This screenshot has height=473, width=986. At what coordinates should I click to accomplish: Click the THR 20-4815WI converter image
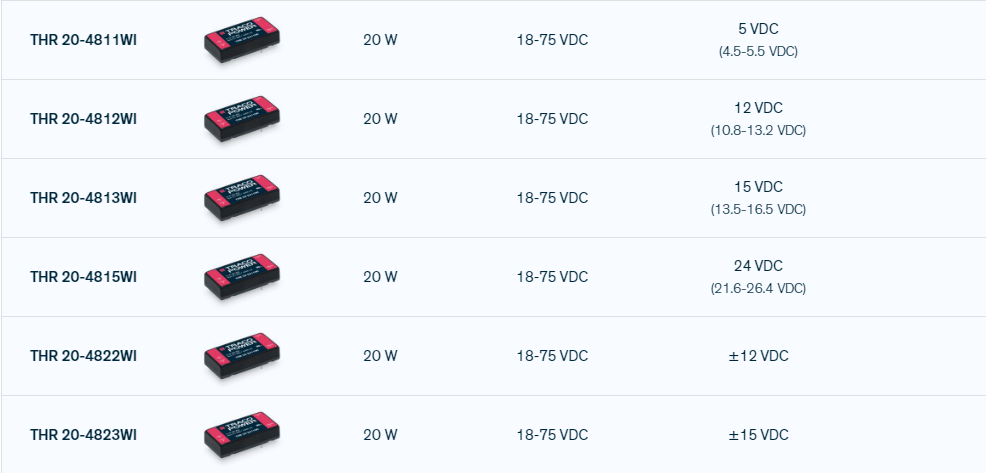click(x=241, y=277)
